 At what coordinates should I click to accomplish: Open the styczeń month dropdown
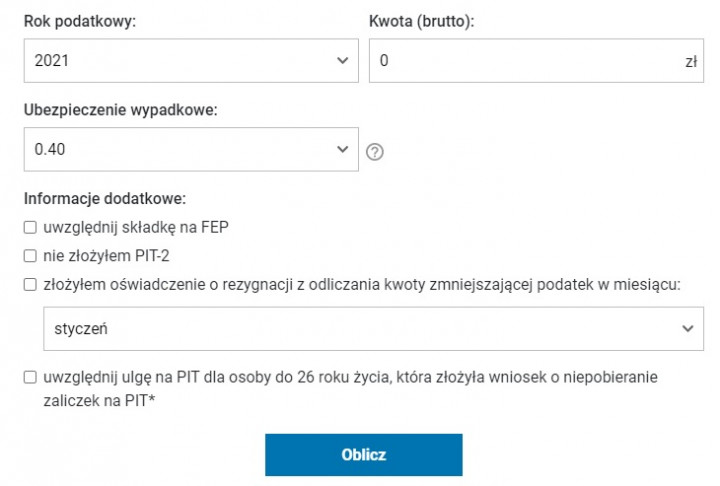pyautogui.click(x=373, y=329)
